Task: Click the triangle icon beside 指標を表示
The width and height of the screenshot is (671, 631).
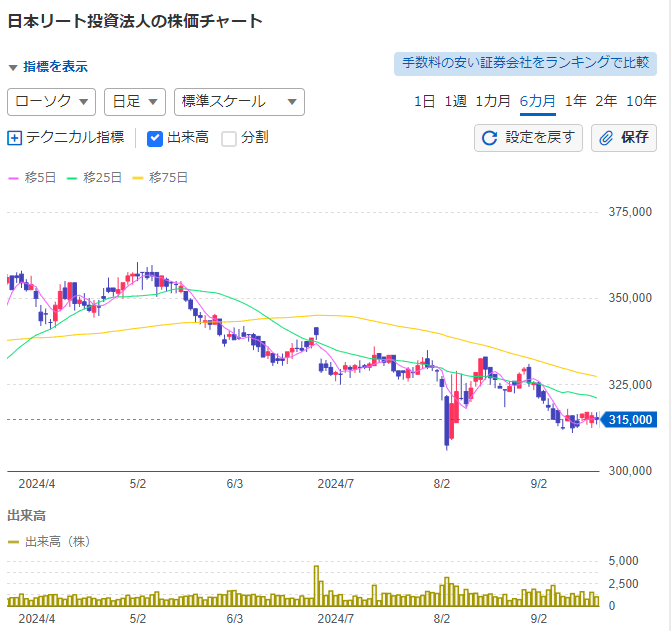Action: (x=13, y=68)
